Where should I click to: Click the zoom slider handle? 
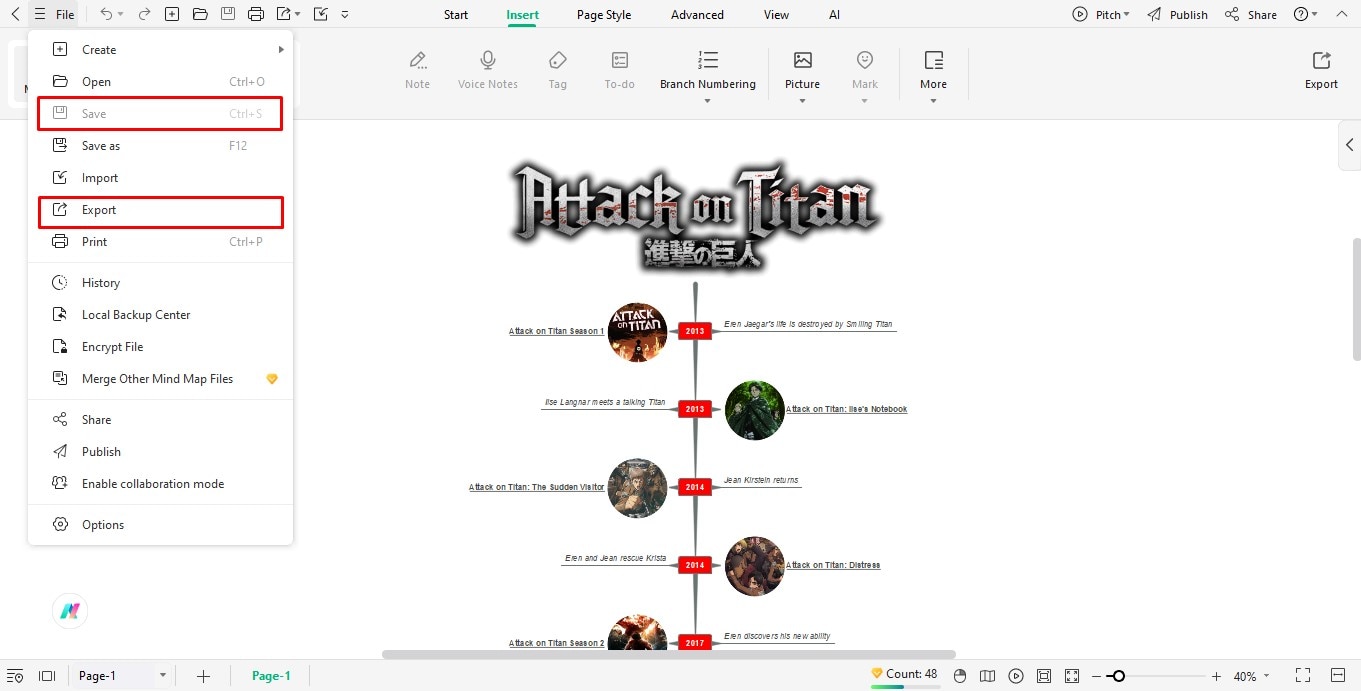1118,676
